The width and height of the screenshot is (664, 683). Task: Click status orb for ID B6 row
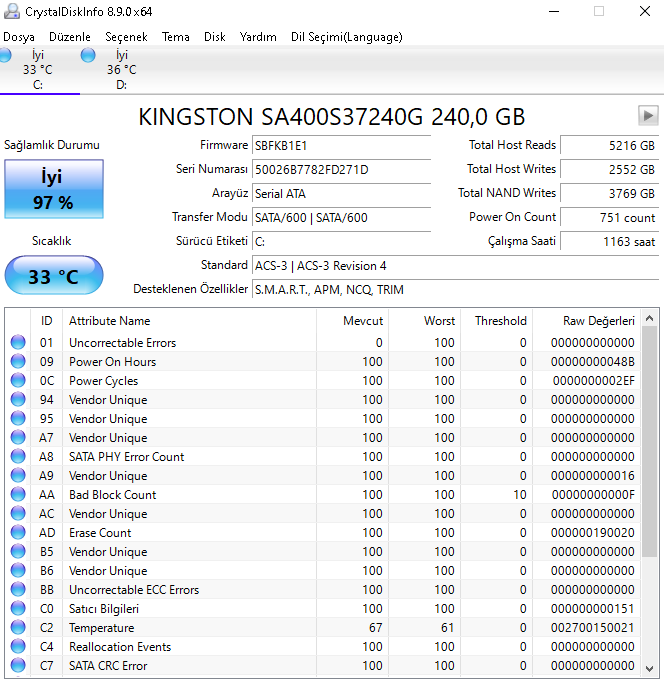(x=18, y=570)
